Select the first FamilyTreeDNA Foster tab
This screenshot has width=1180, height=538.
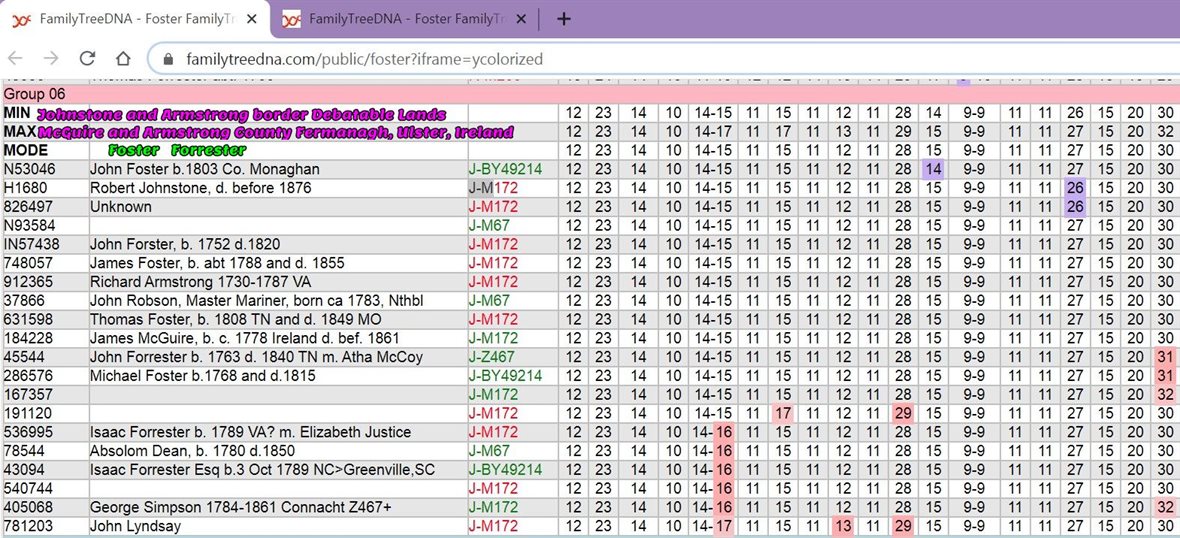[135, 20]
